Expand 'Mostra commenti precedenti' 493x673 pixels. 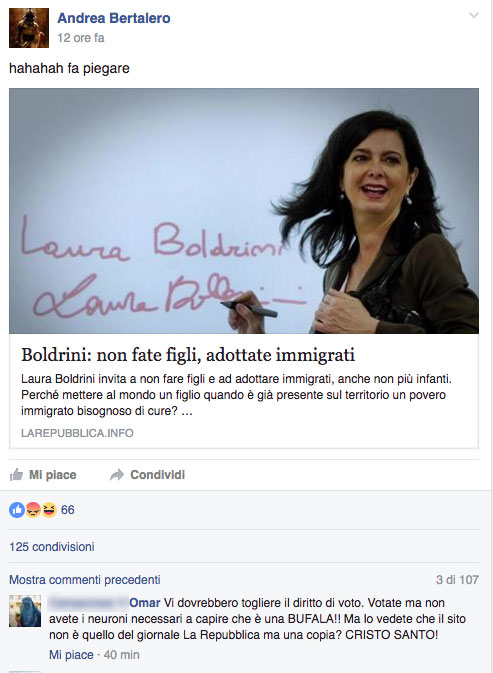pos(85,580)
